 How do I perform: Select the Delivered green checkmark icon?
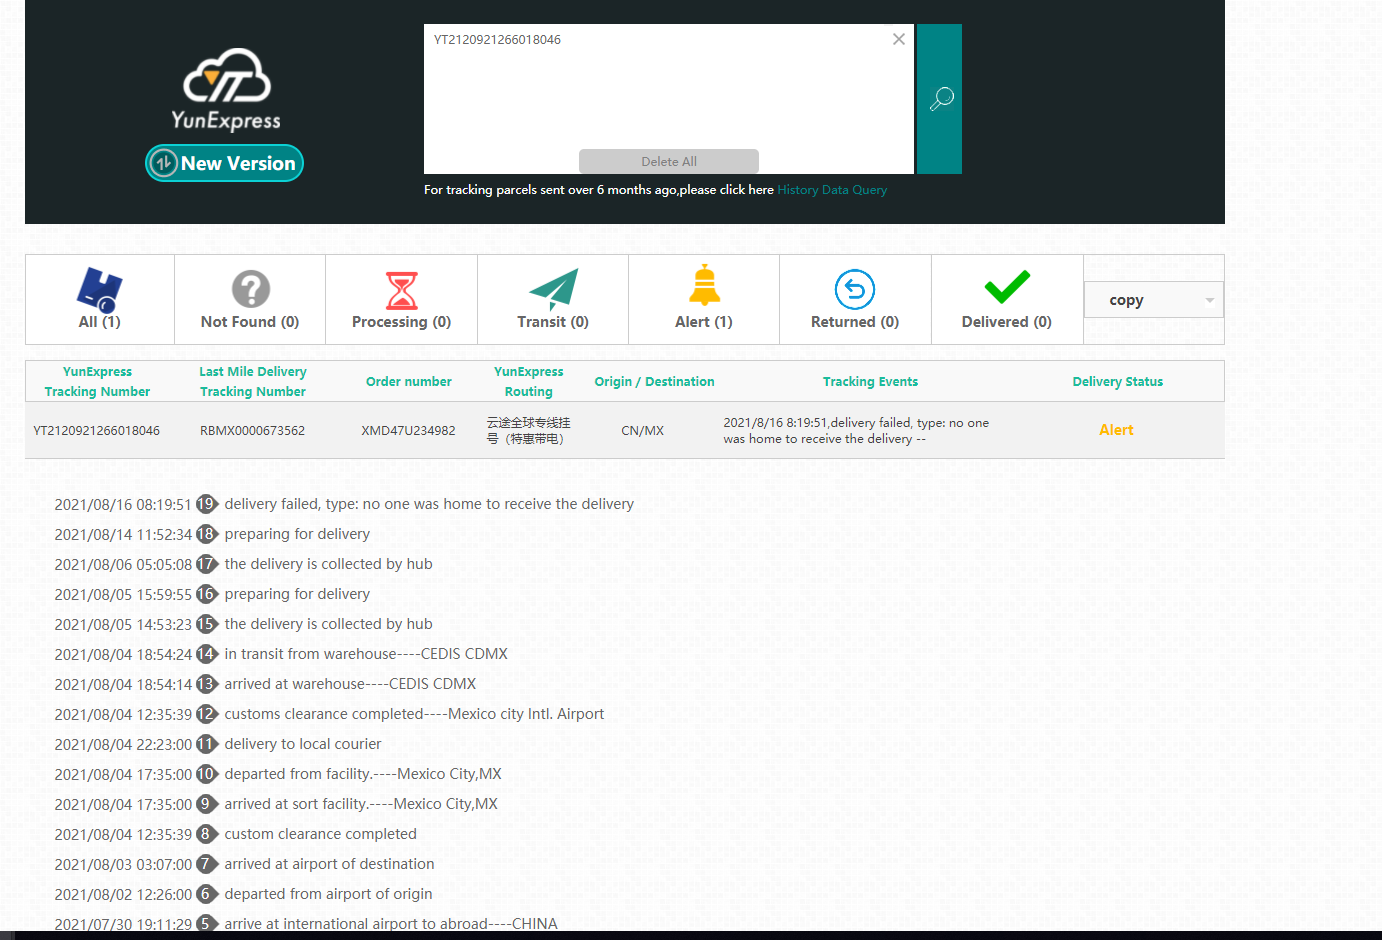coord(1006,287)
